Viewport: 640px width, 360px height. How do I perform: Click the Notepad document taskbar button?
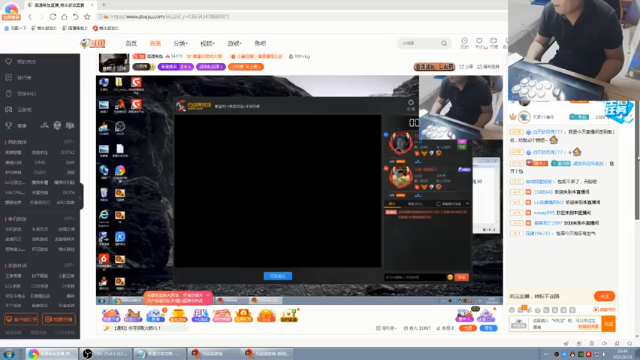point(160,353)
